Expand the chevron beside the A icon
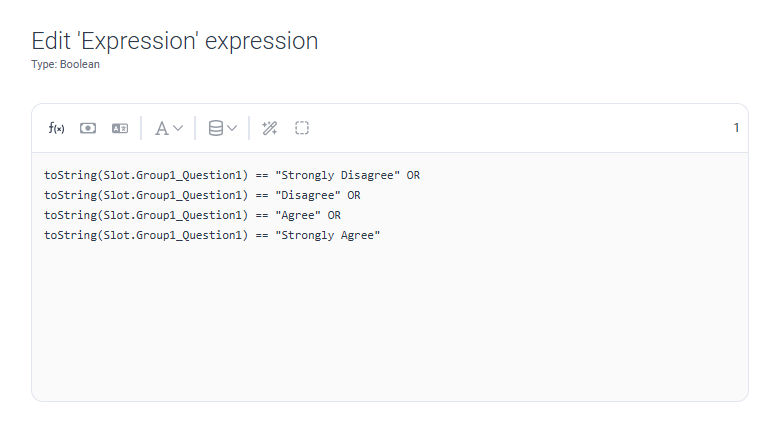 point(179,128)
